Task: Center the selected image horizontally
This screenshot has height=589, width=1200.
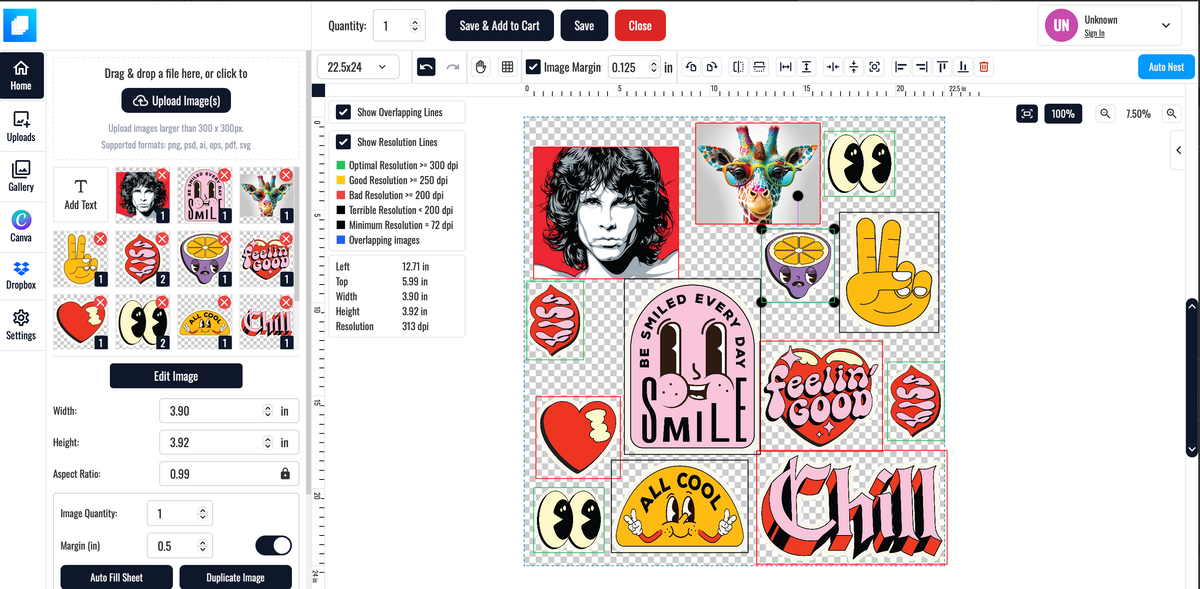Action: coord(834,67)
